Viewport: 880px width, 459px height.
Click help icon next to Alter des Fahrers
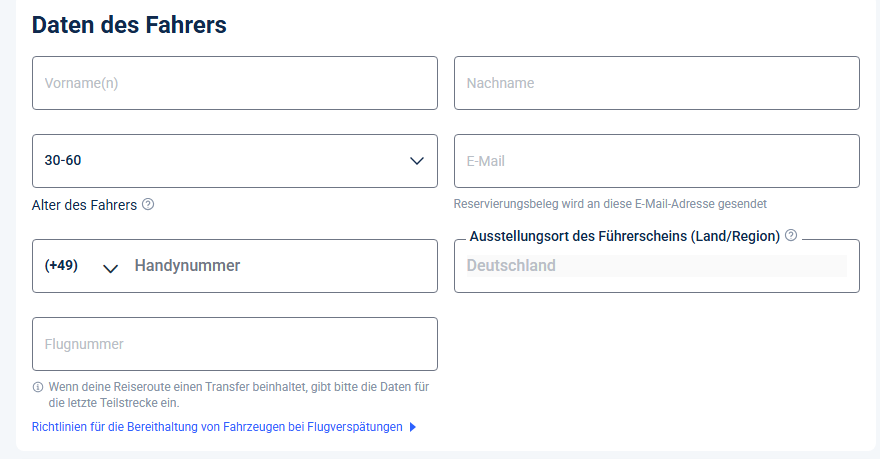[x=148, y=204]
